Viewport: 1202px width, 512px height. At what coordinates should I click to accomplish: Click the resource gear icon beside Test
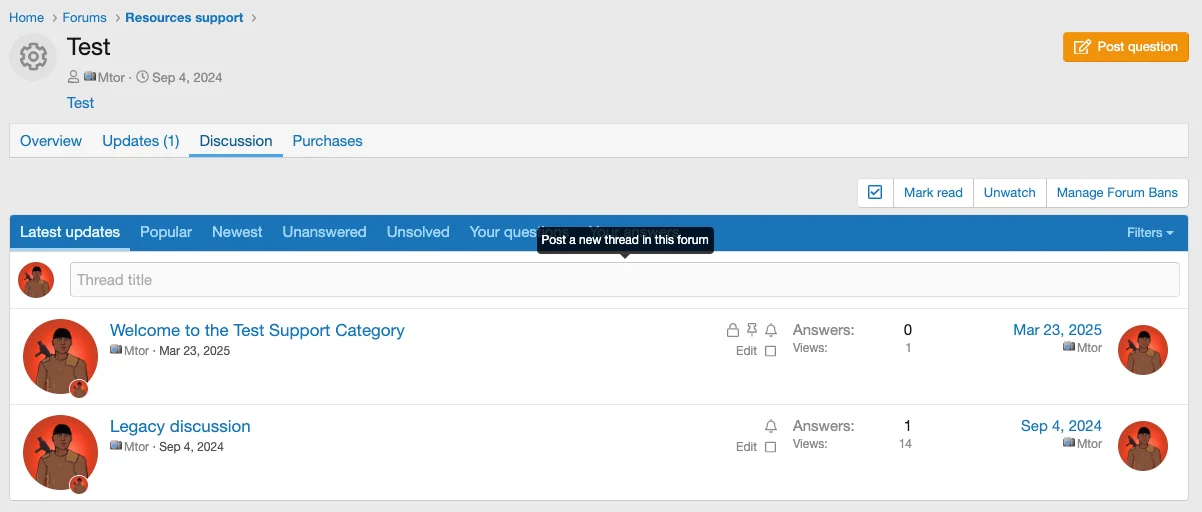tap(33, 57)
